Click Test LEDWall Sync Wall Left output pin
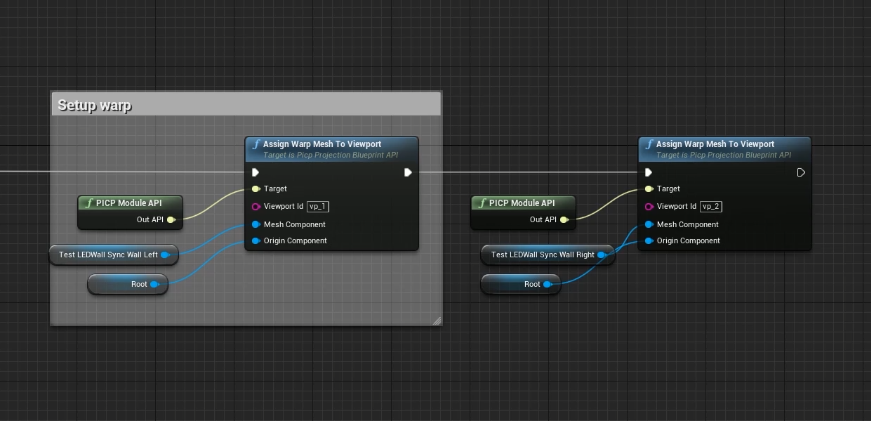This screenshot has height=421, width=871. point(165,255)
